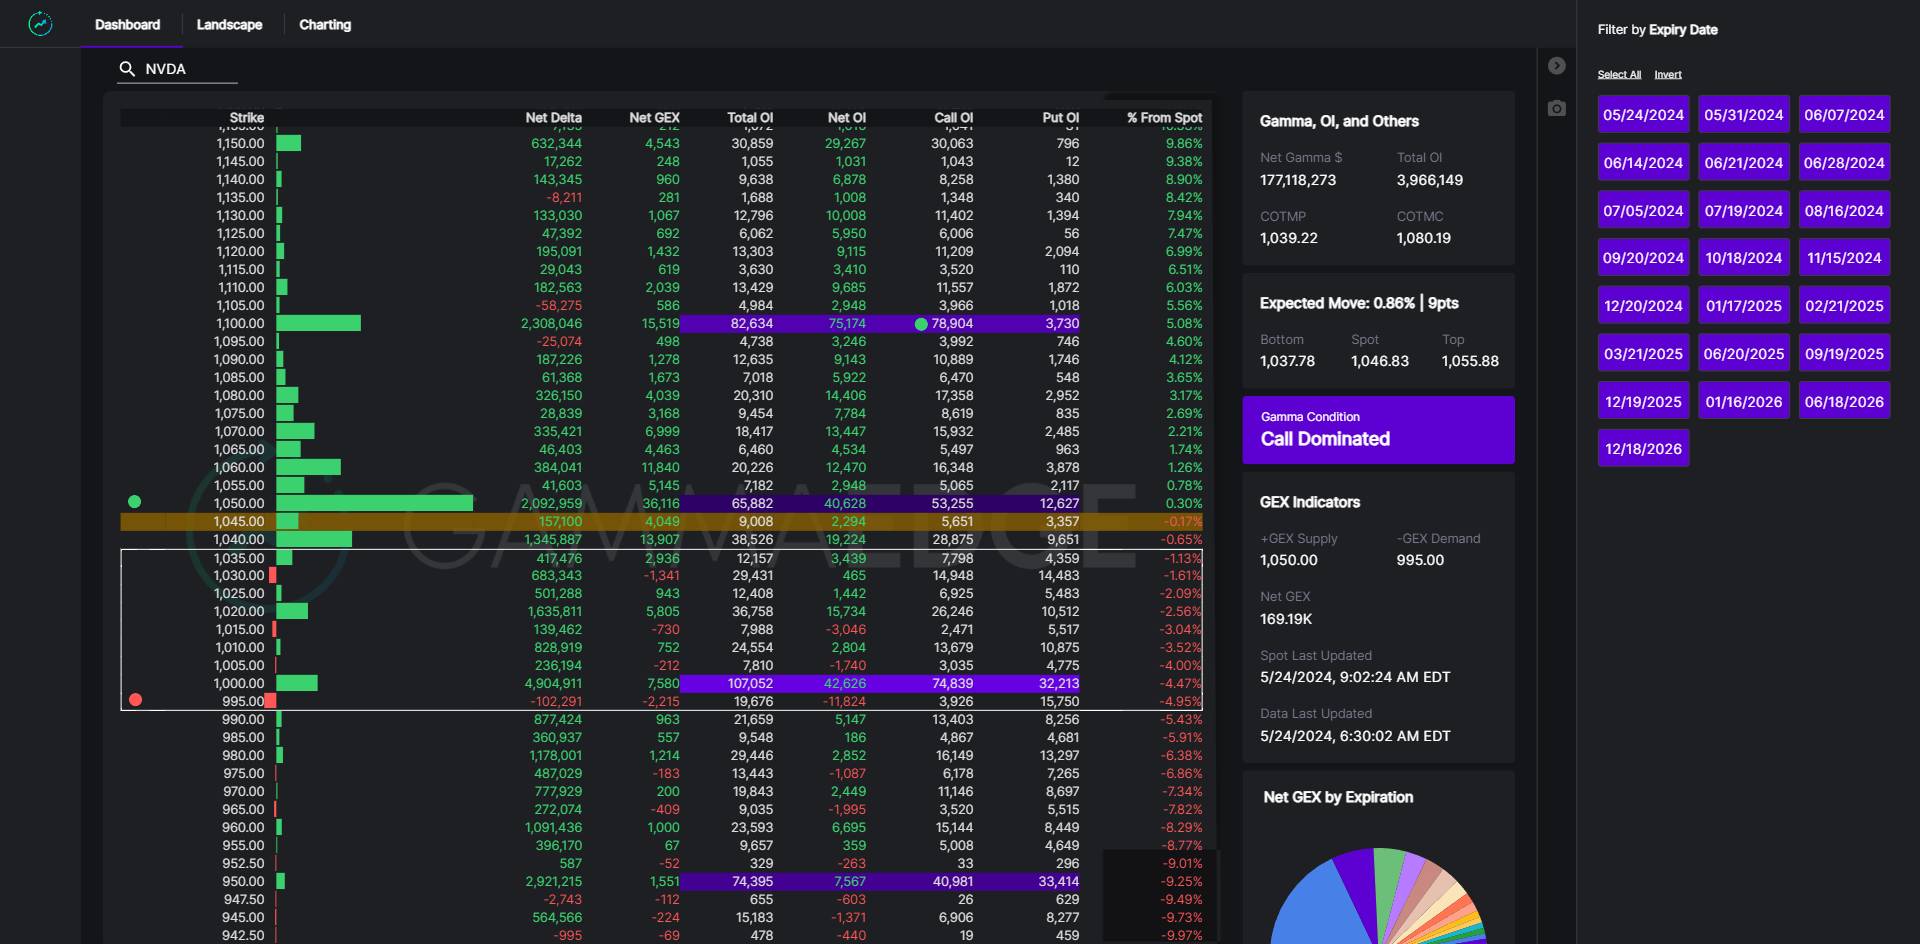1920x944 pixels.
Task: Click the green dot next to Call OI 78,904
Action: [921, 324]
